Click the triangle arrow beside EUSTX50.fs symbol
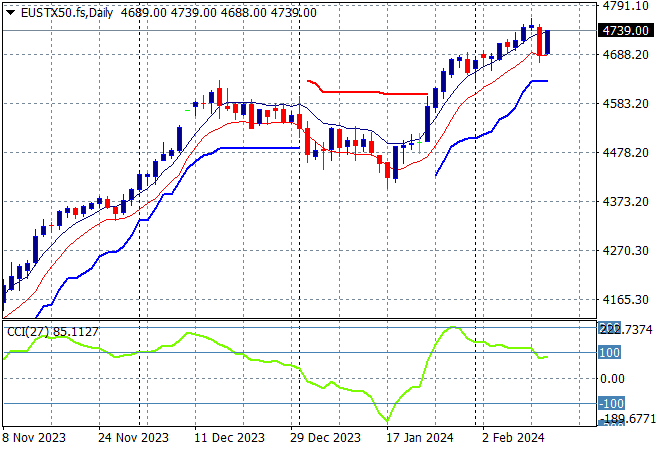 click(x=10, y=12)
